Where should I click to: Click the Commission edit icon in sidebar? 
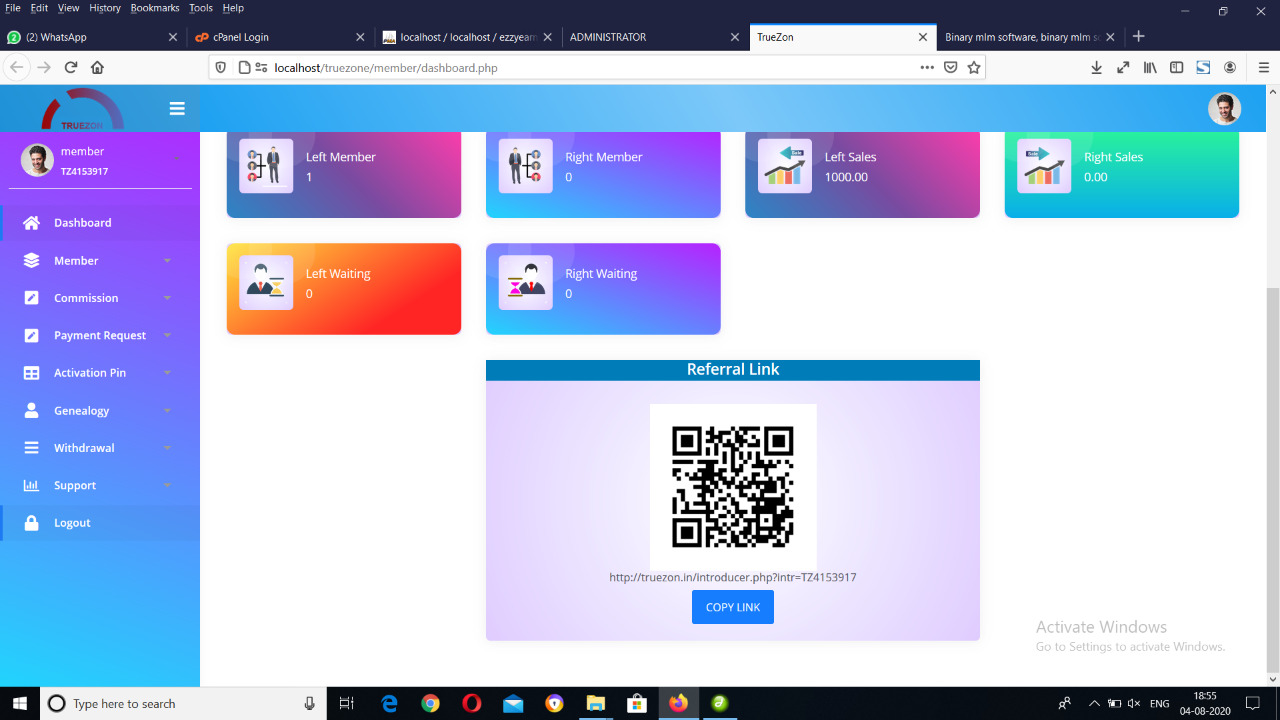[x=31, y=298]
